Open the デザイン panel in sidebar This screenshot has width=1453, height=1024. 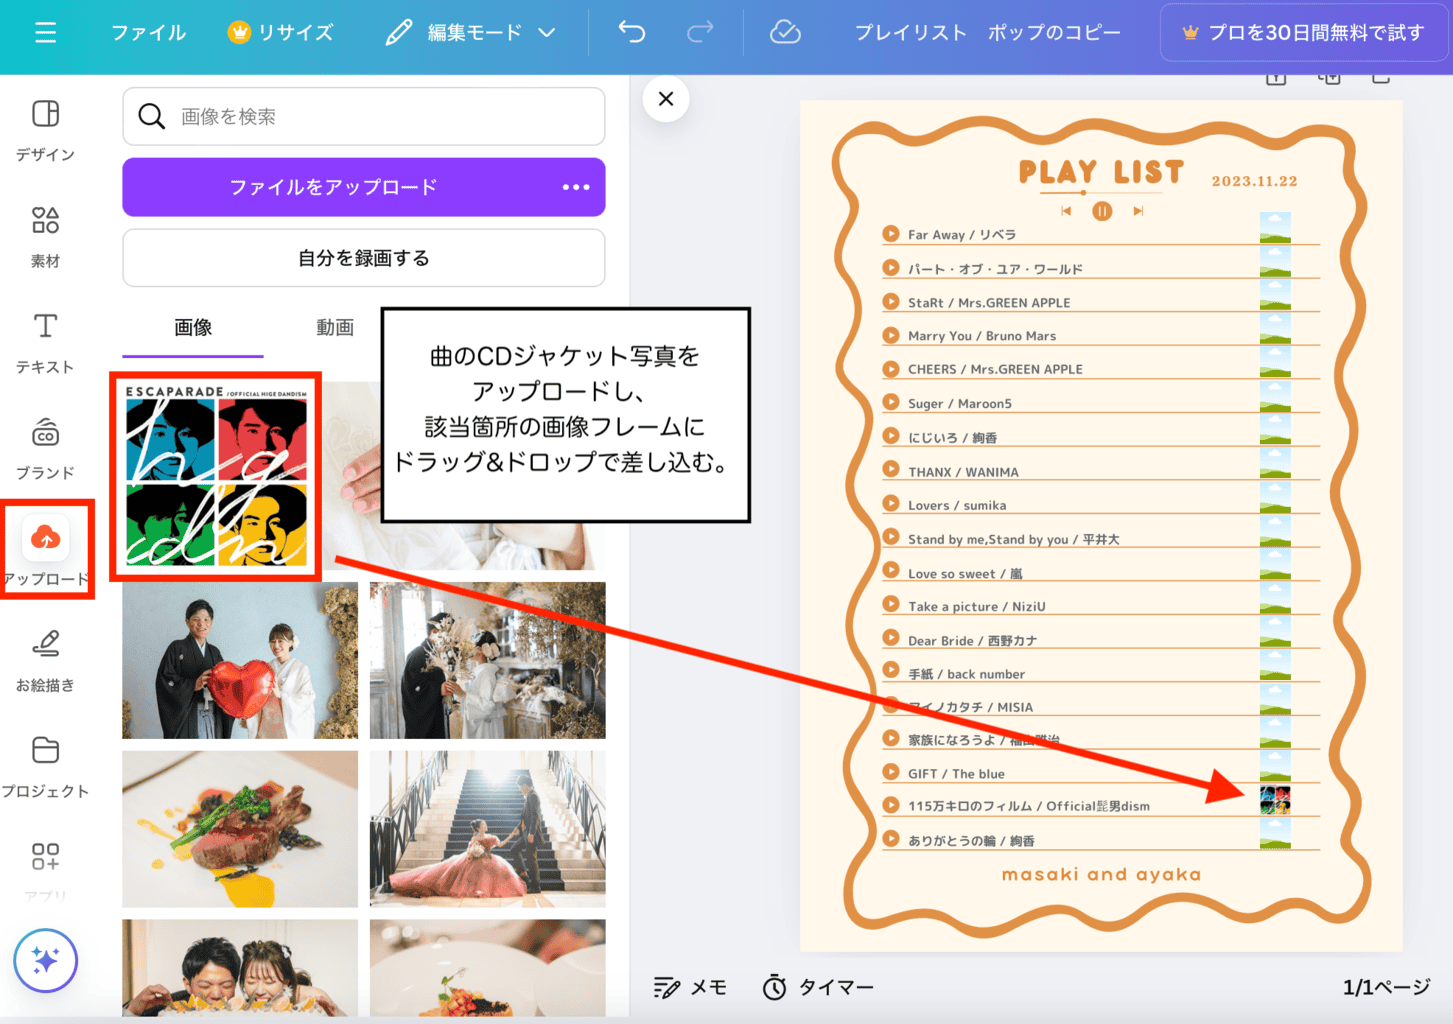point(45,130)
